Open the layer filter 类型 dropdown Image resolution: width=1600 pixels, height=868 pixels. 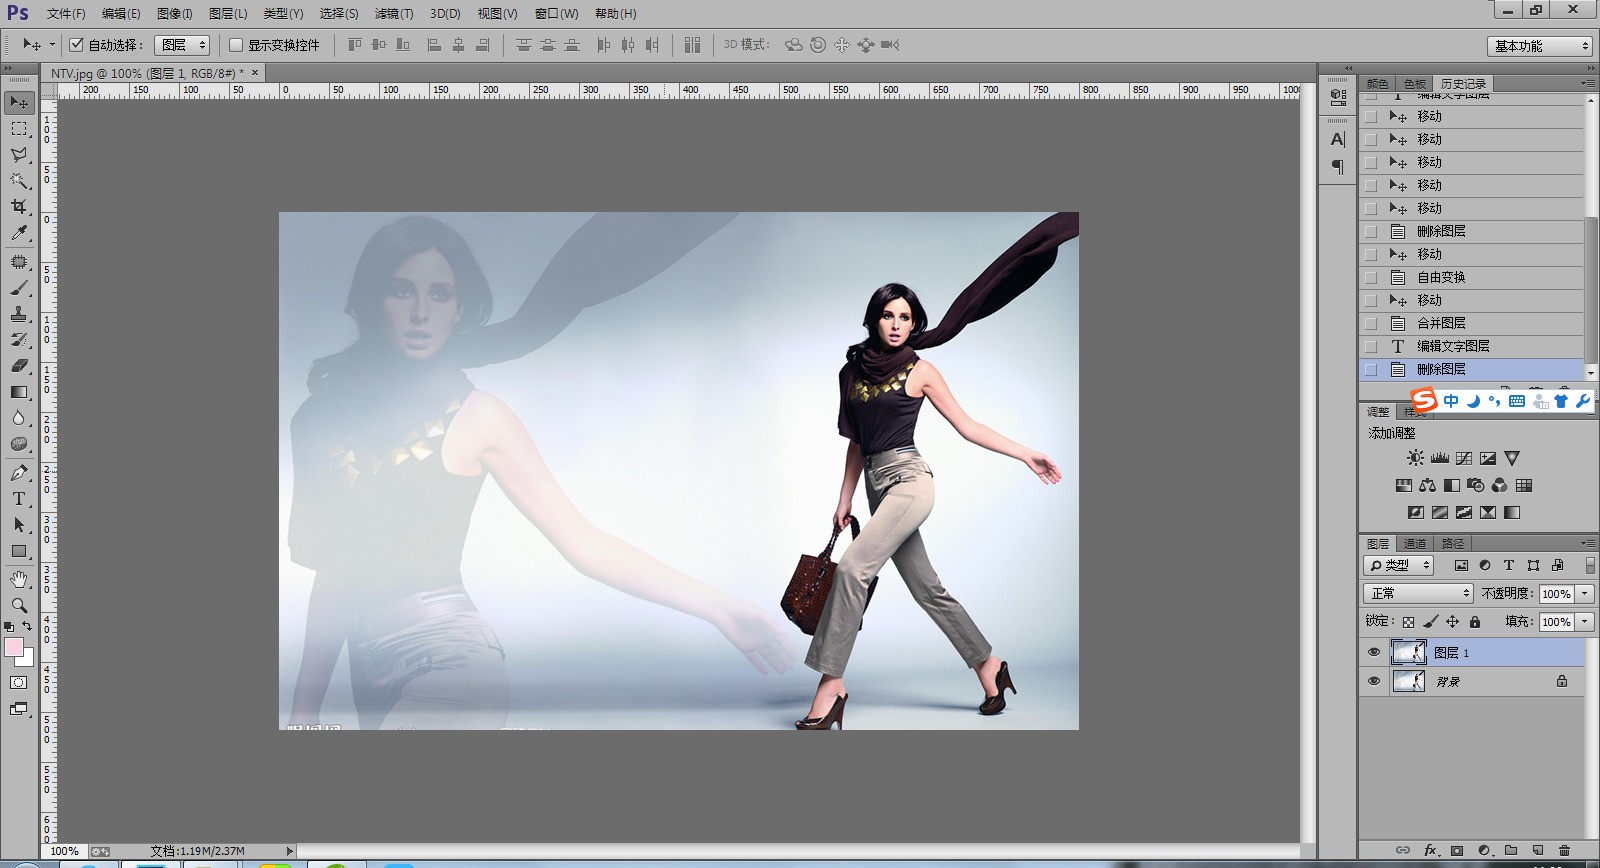[x=1399, y=565]
